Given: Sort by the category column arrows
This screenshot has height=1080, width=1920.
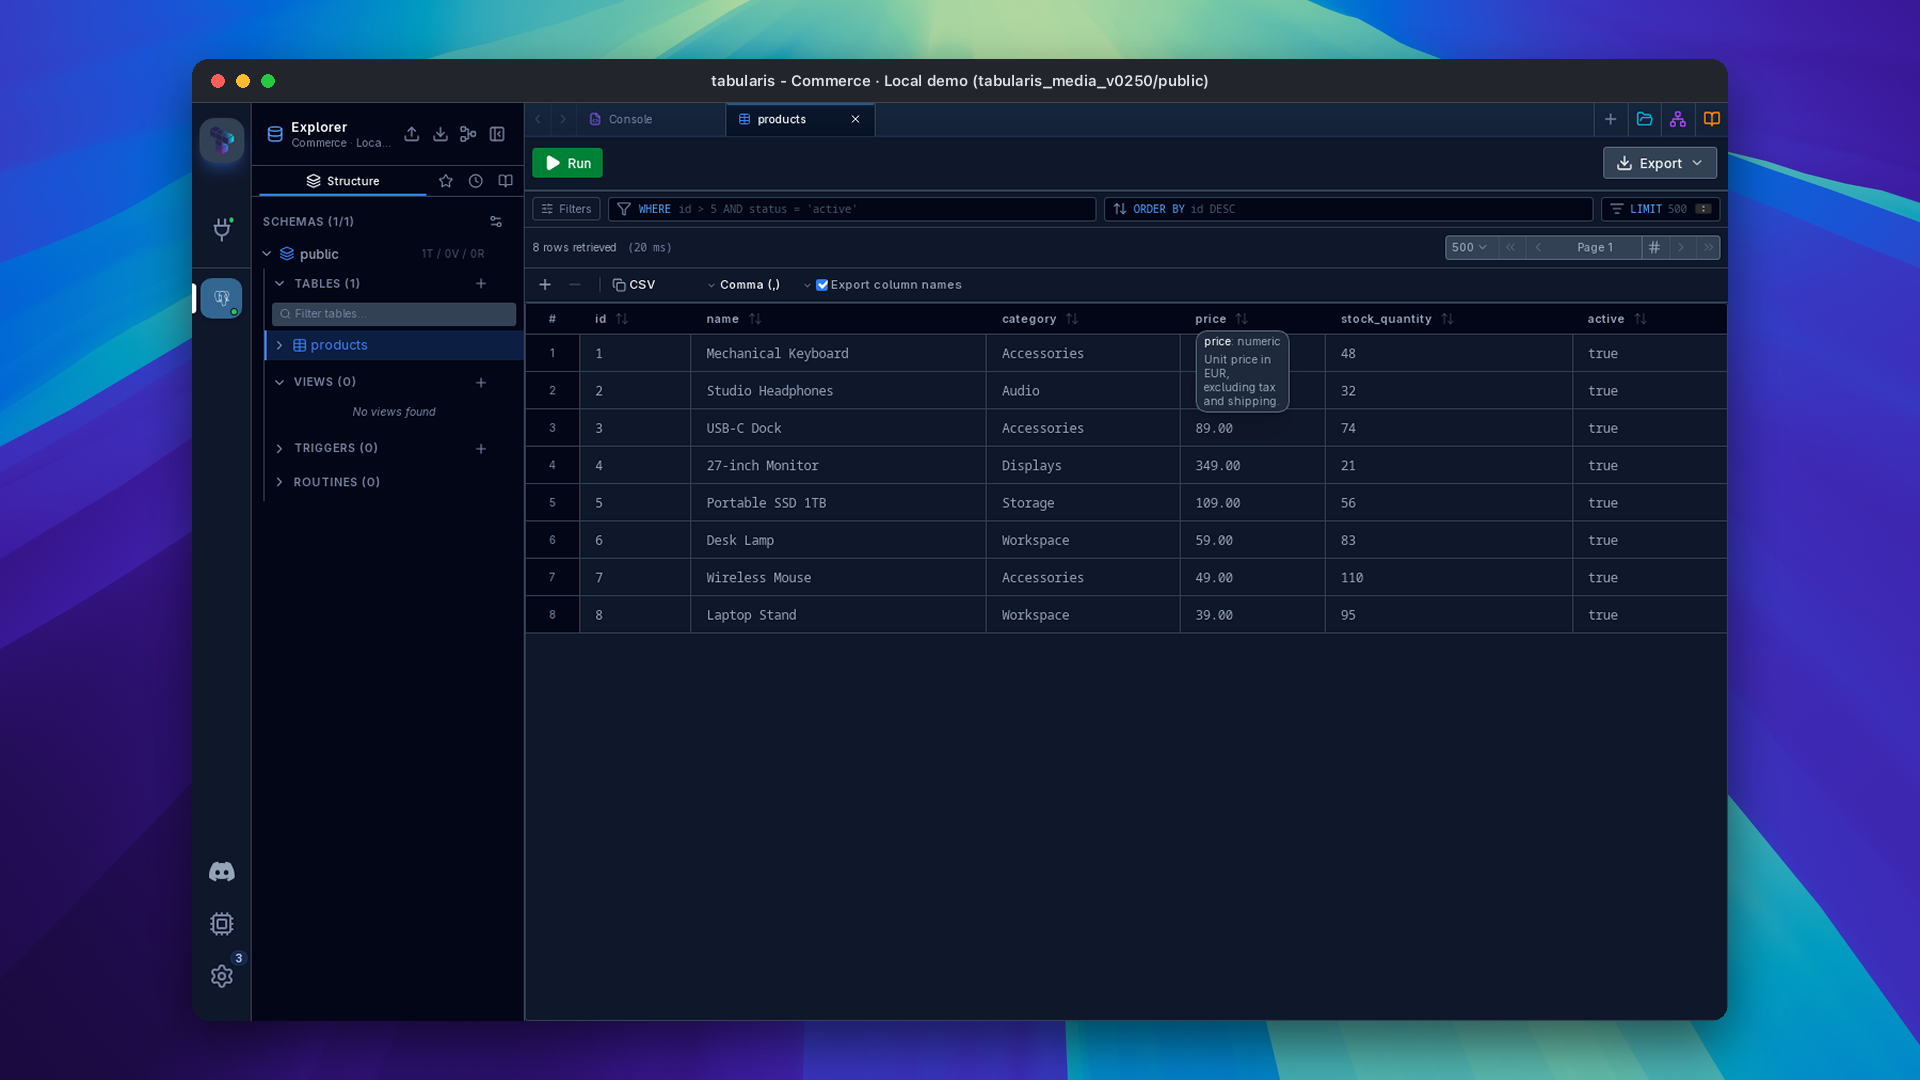Looking at the screenshot, I should point(1072,319).
